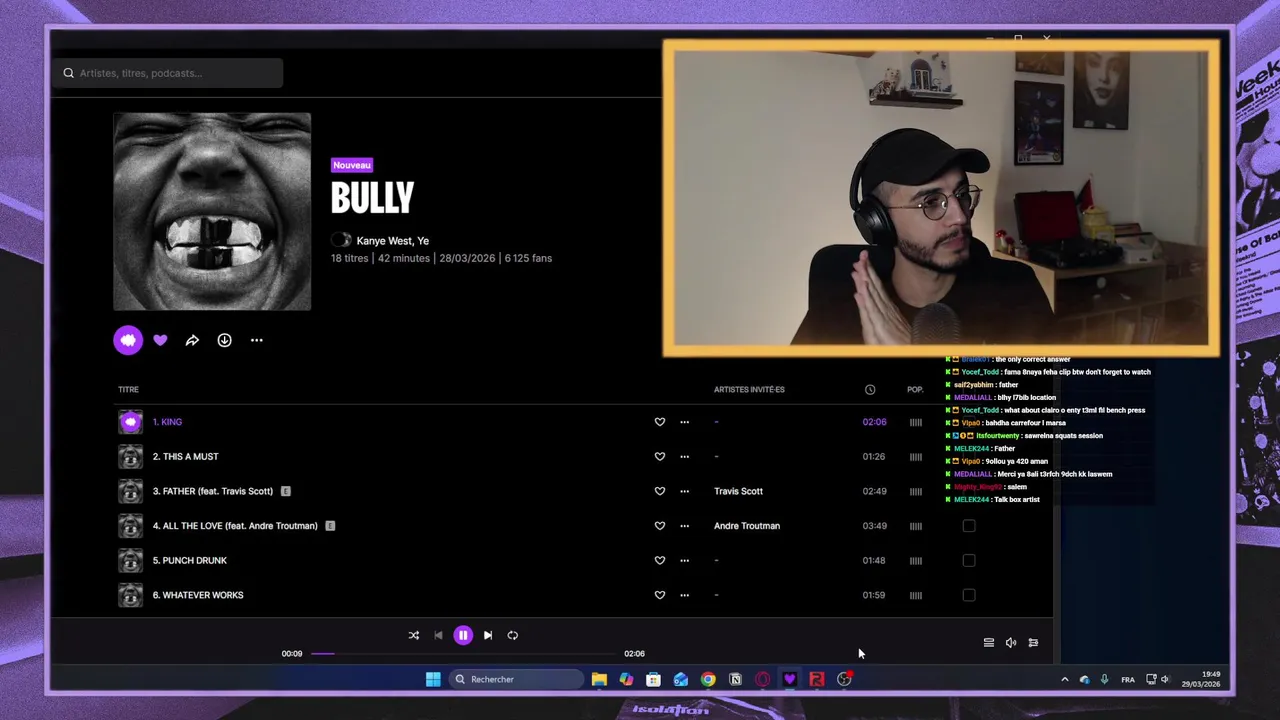The height and width of the screenshot is (720, 1280).
Task: Play the track FATHER feat. Travis Scott
Action: [212, 491]
